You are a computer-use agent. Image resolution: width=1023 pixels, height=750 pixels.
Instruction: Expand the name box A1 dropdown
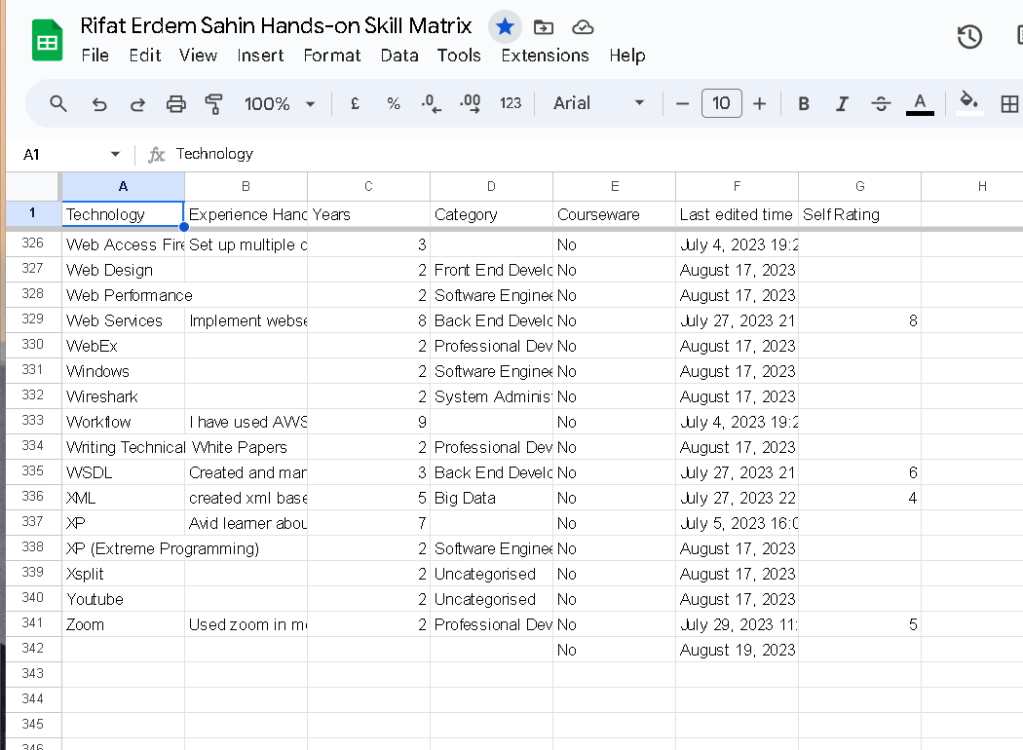(115, 155)
